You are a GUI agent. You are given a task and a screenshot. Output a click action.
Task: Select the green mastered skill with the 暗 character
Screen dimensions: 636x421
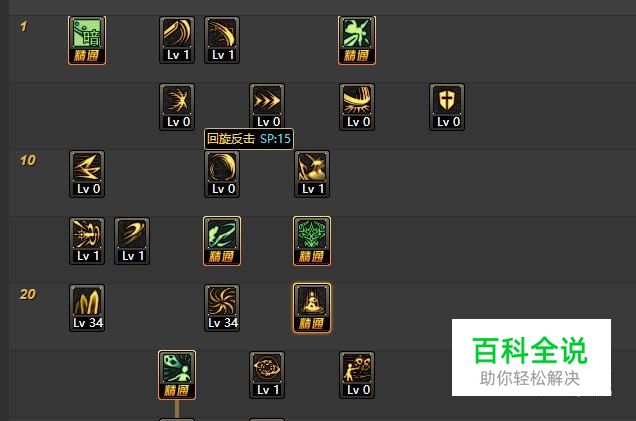tap(87, 40)
